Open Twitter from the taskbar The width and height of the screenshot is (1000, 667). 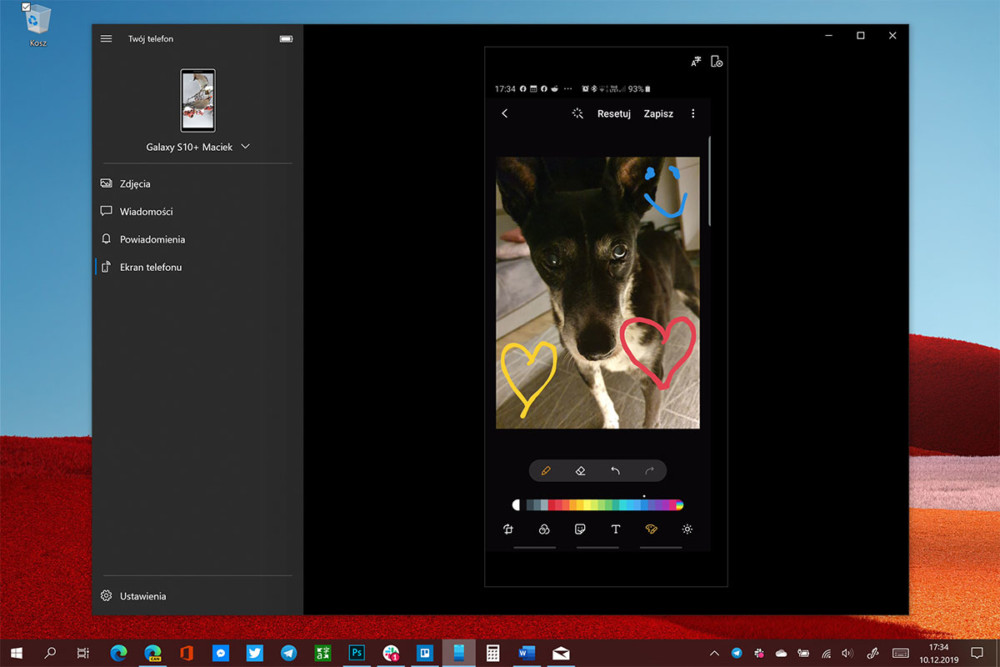click(x=254, y=653)
